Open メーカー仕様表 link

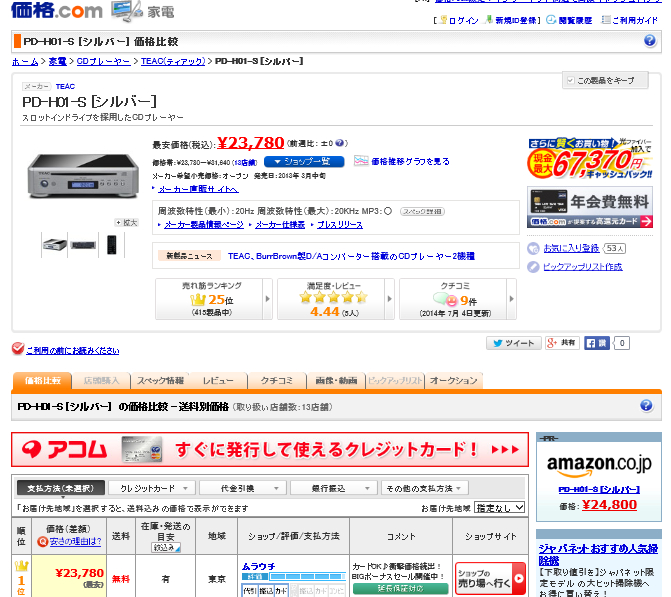pos(280,225)
